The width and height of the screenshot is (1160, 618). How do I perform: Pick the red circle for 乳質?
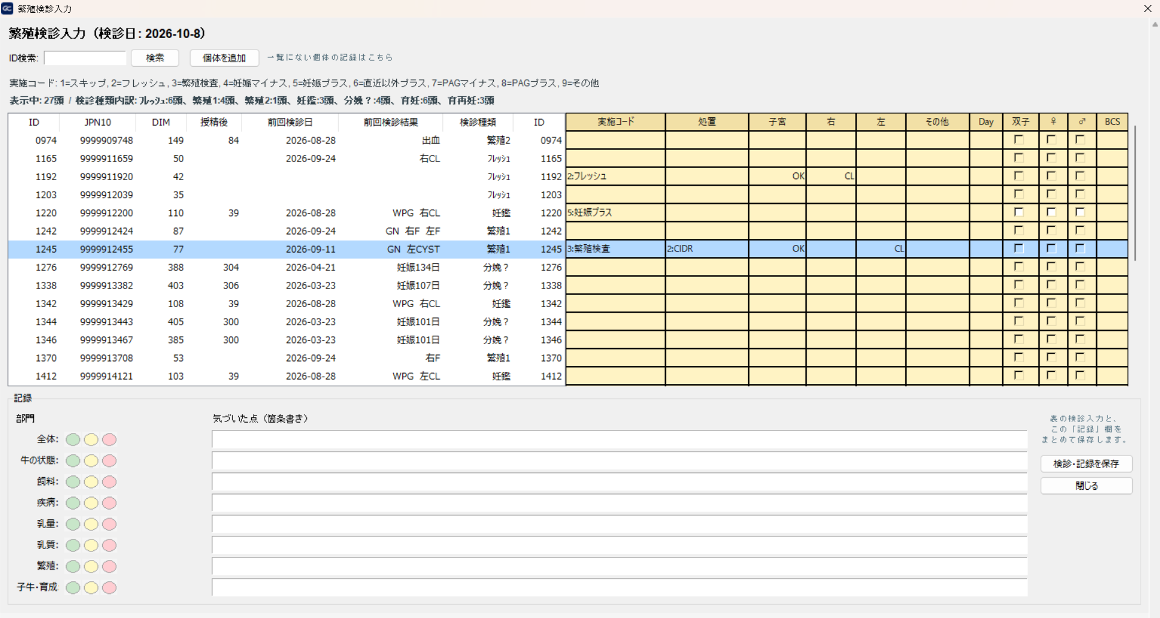pos(109,545)
